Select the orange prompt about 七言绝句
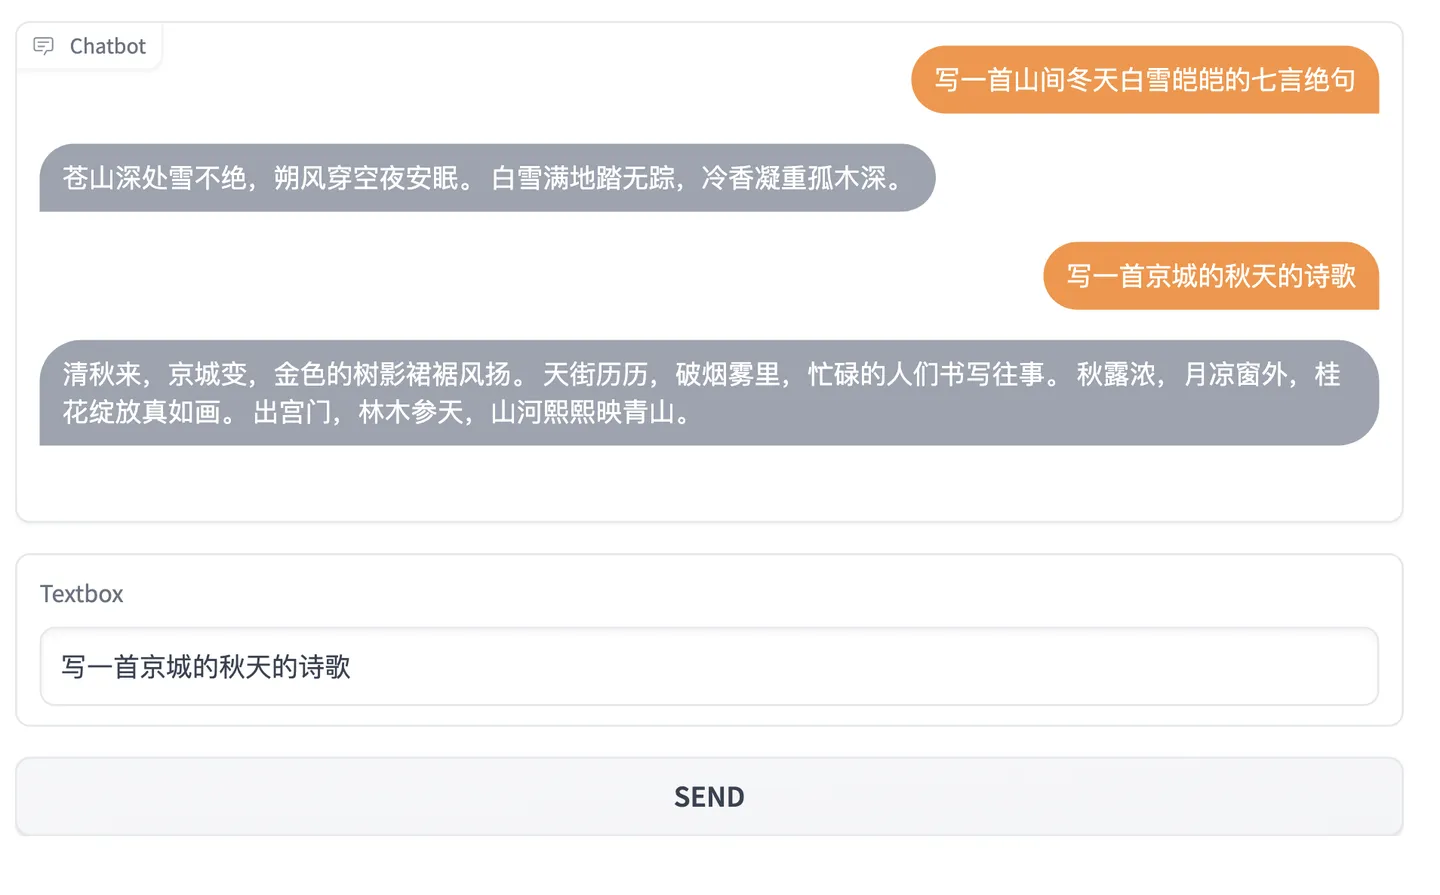This screenshot has height=895, width=1440. tap(1144, 80)
